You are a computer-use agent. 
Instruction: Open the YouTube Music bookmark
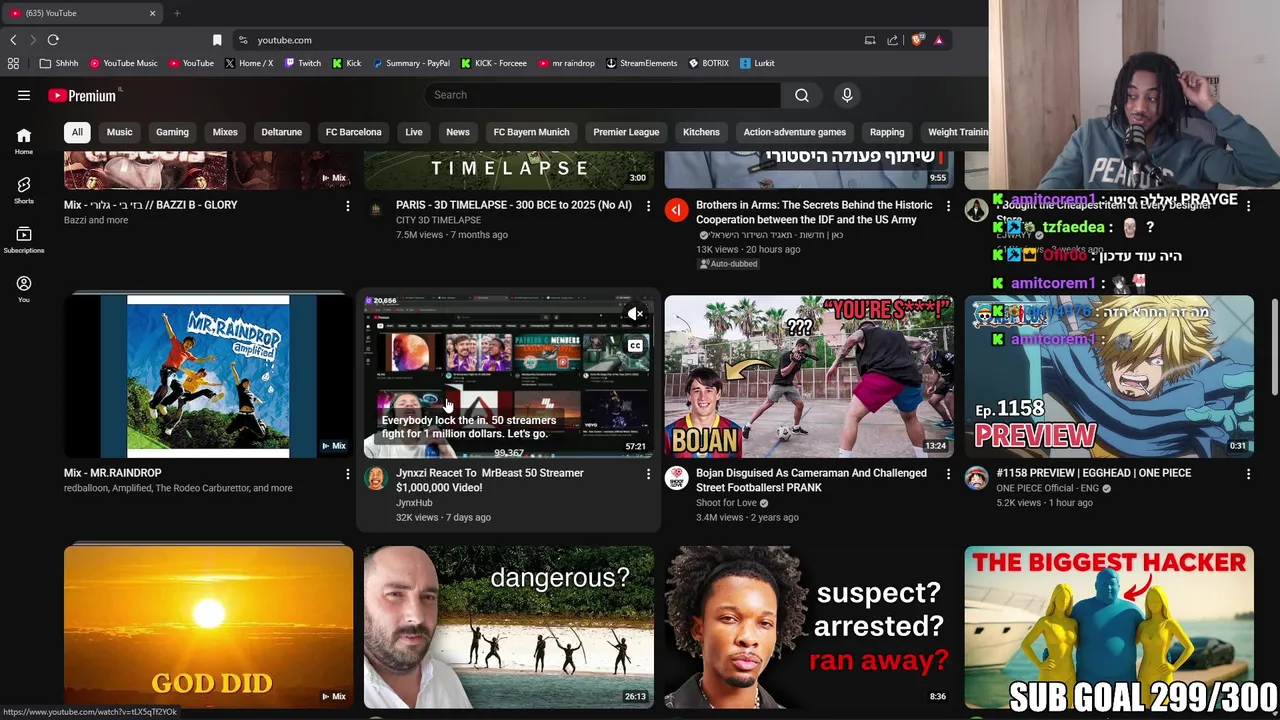[123, 63]
